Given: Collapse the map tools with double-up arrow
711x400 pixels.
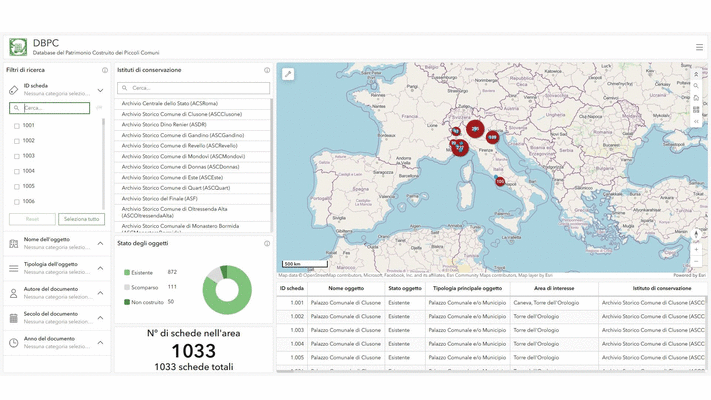Looking at the screenshot, I should [x=696, y=74].
